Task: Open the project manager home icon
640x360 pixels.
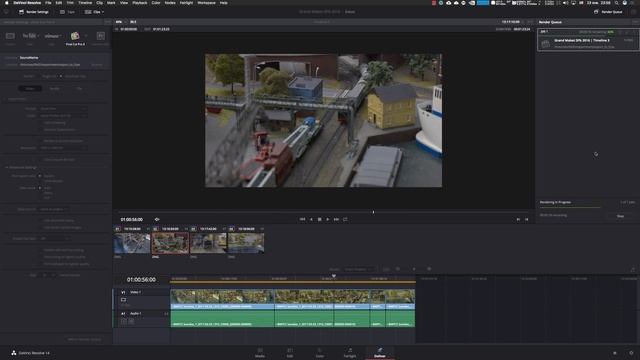Action: point(615,353)
